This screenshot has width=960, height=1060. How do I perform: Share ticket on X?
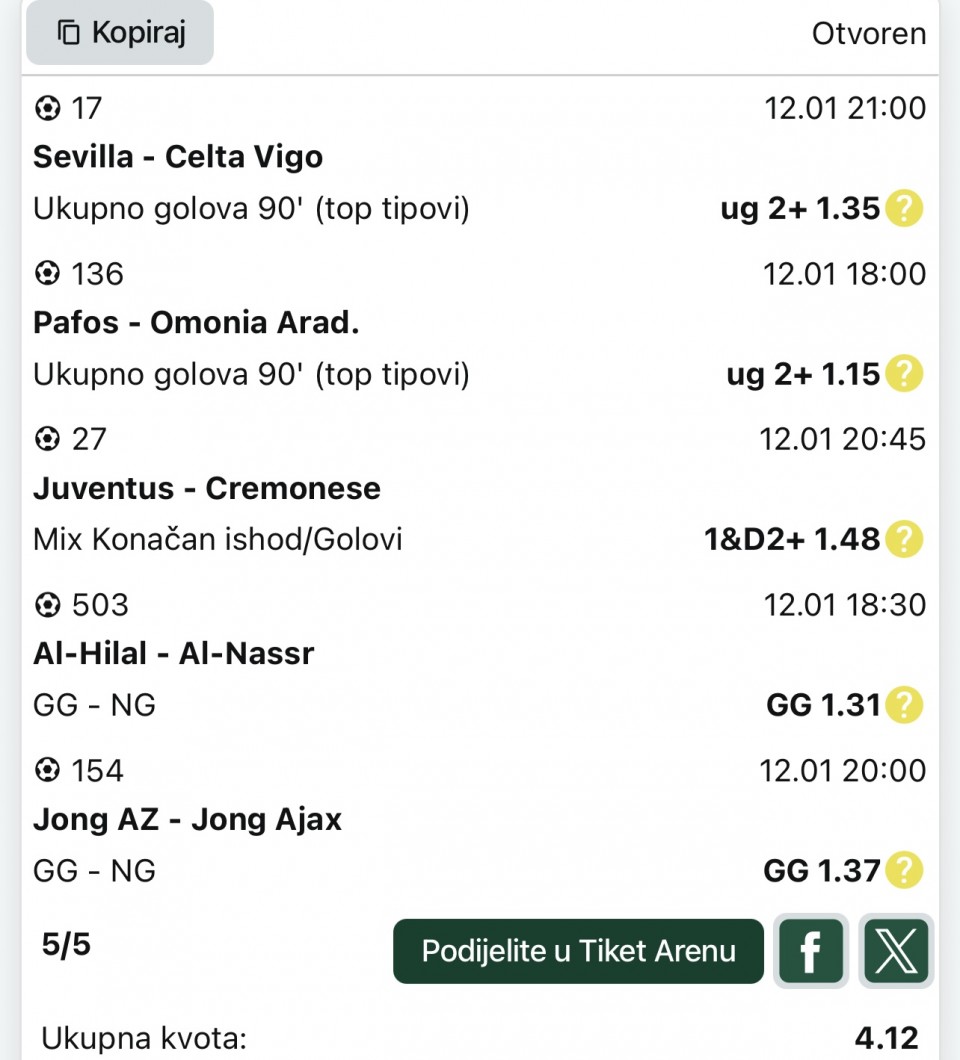pyautogui.click(x=896, y=951)
